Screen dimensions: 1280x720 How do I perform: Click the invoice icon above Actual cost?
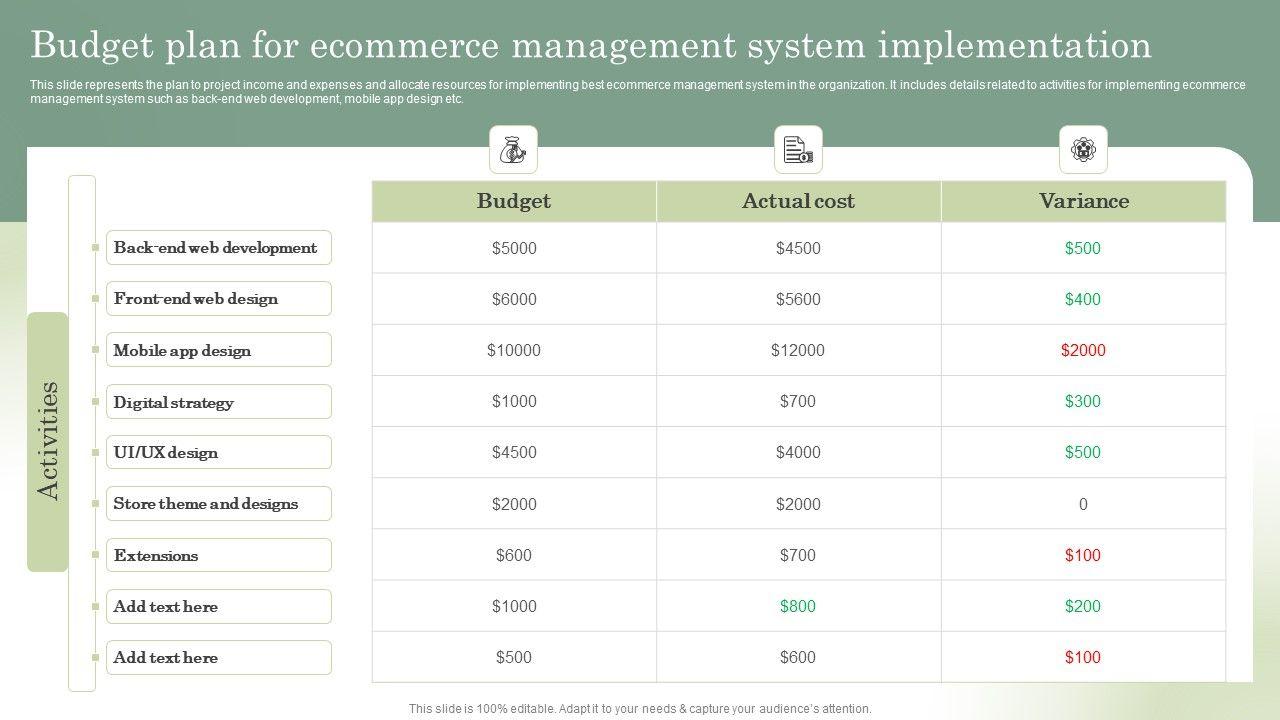coord(798,150)
